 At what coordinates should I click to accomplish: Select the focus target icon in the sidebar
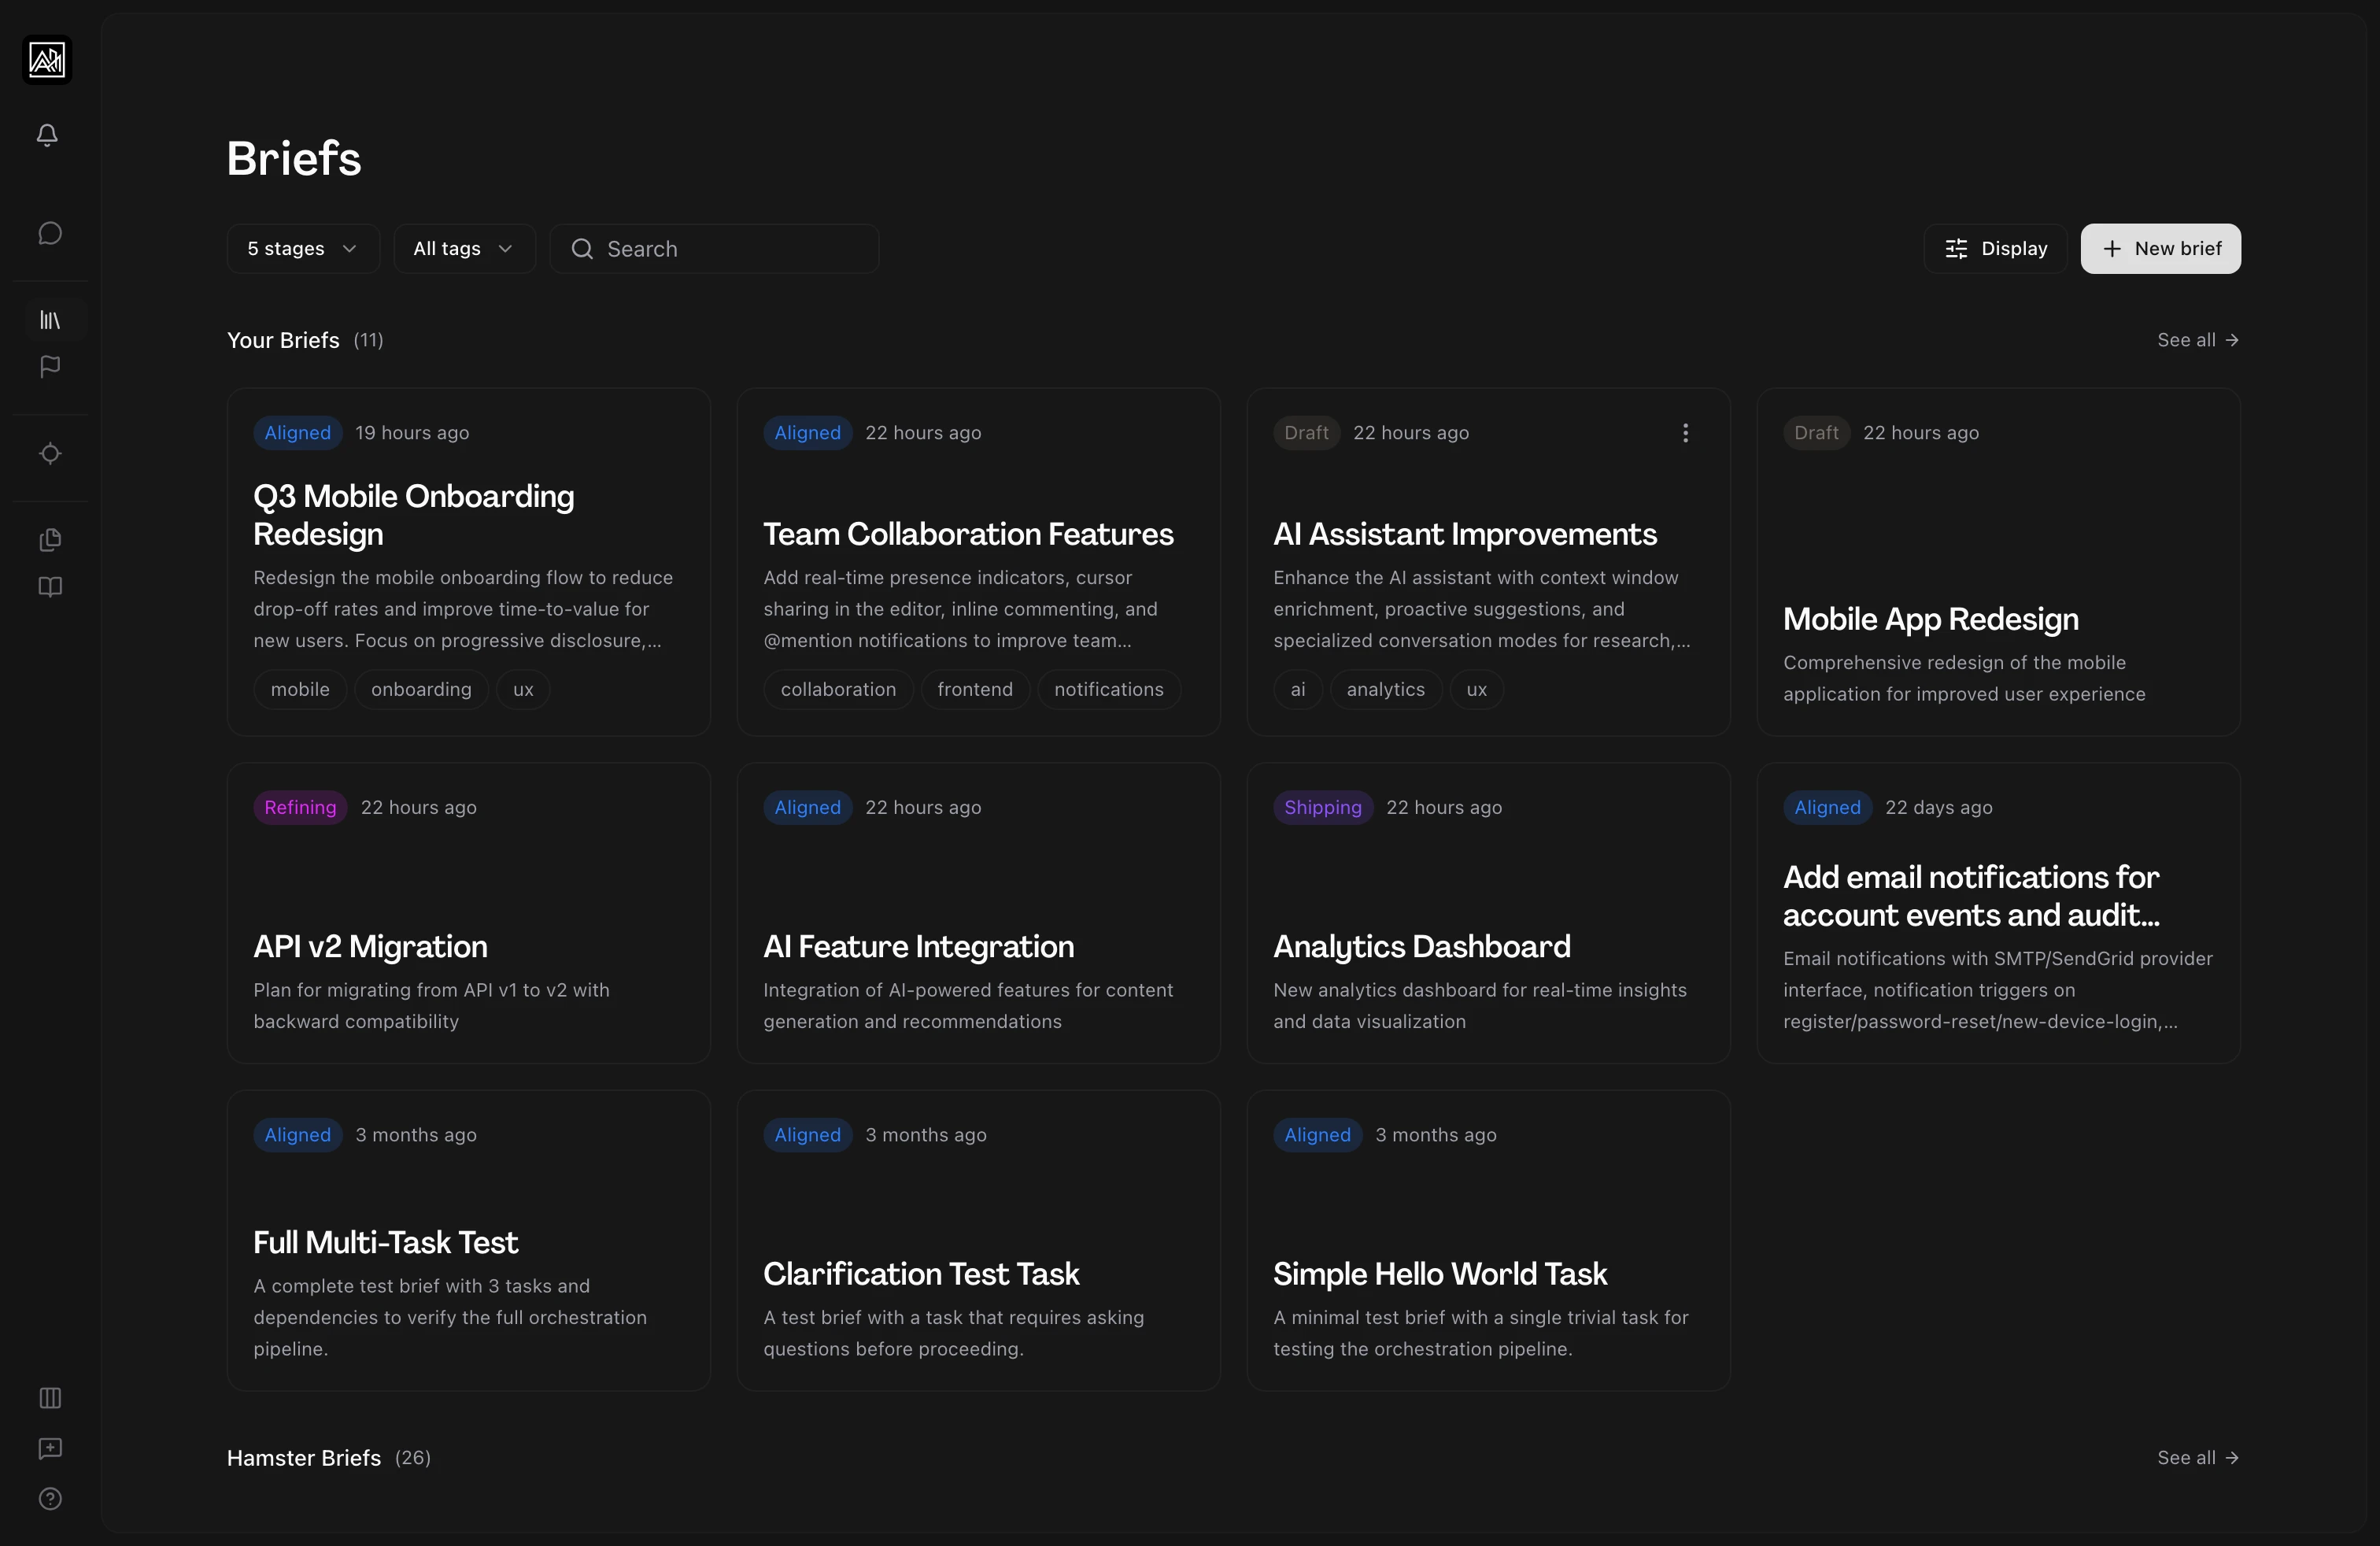pos(49,453)
